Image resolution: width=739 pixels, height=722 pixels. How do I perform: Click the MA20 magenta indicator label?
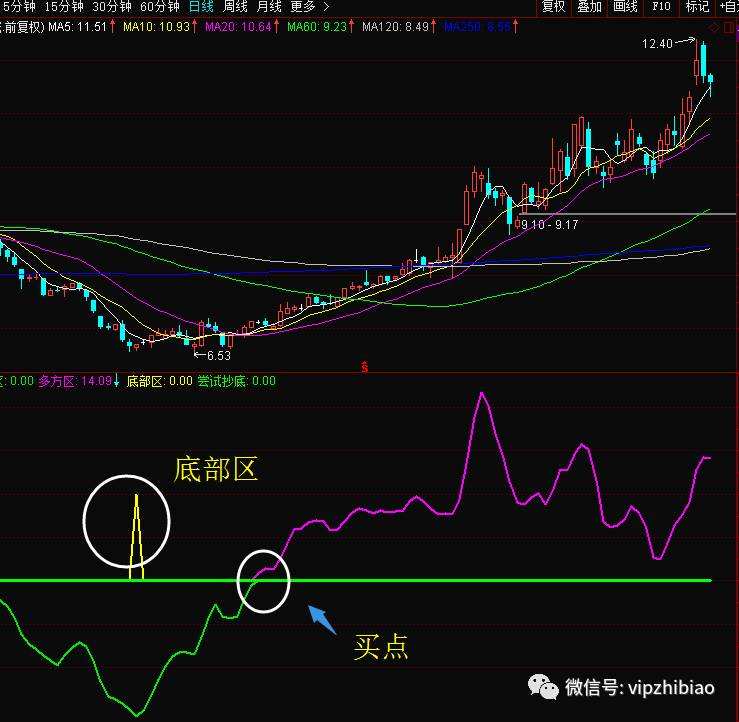tap(240, 25)
